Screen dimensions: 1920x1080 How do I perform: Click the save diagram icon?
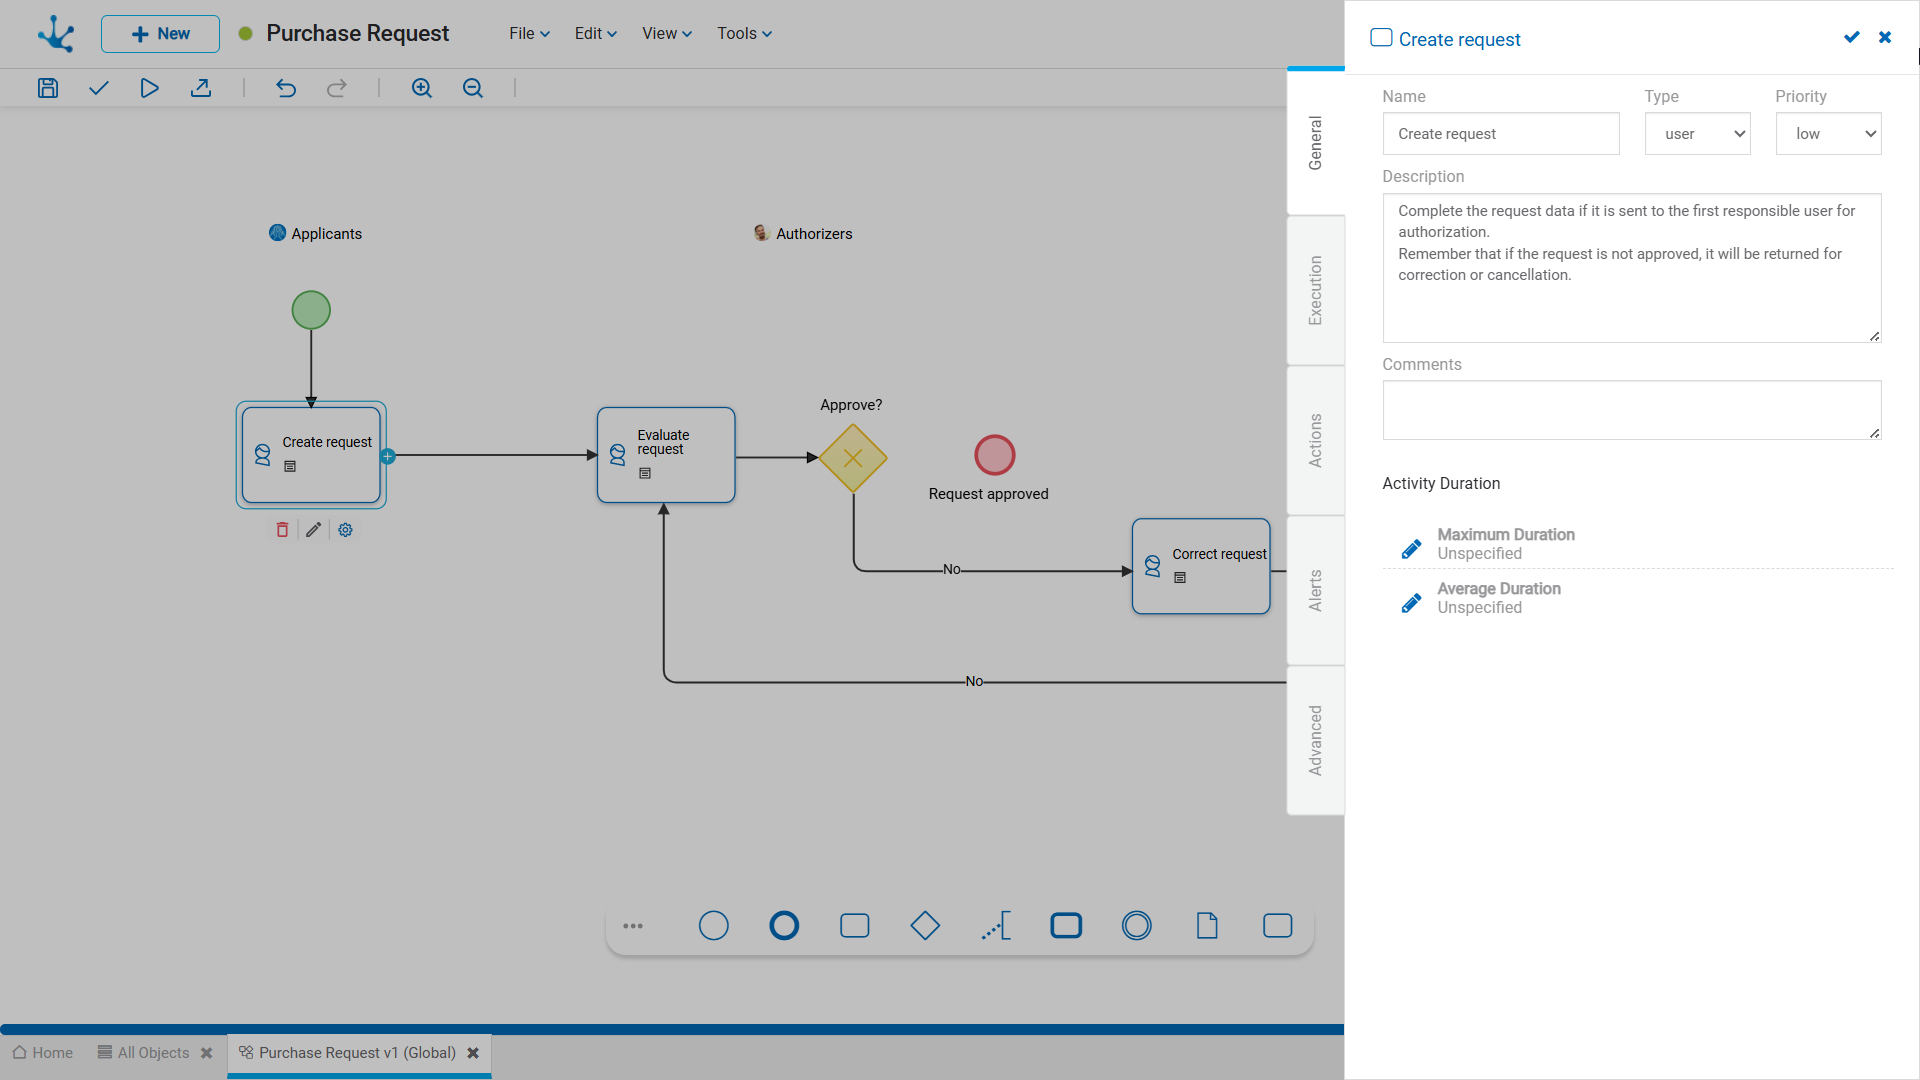48,88
